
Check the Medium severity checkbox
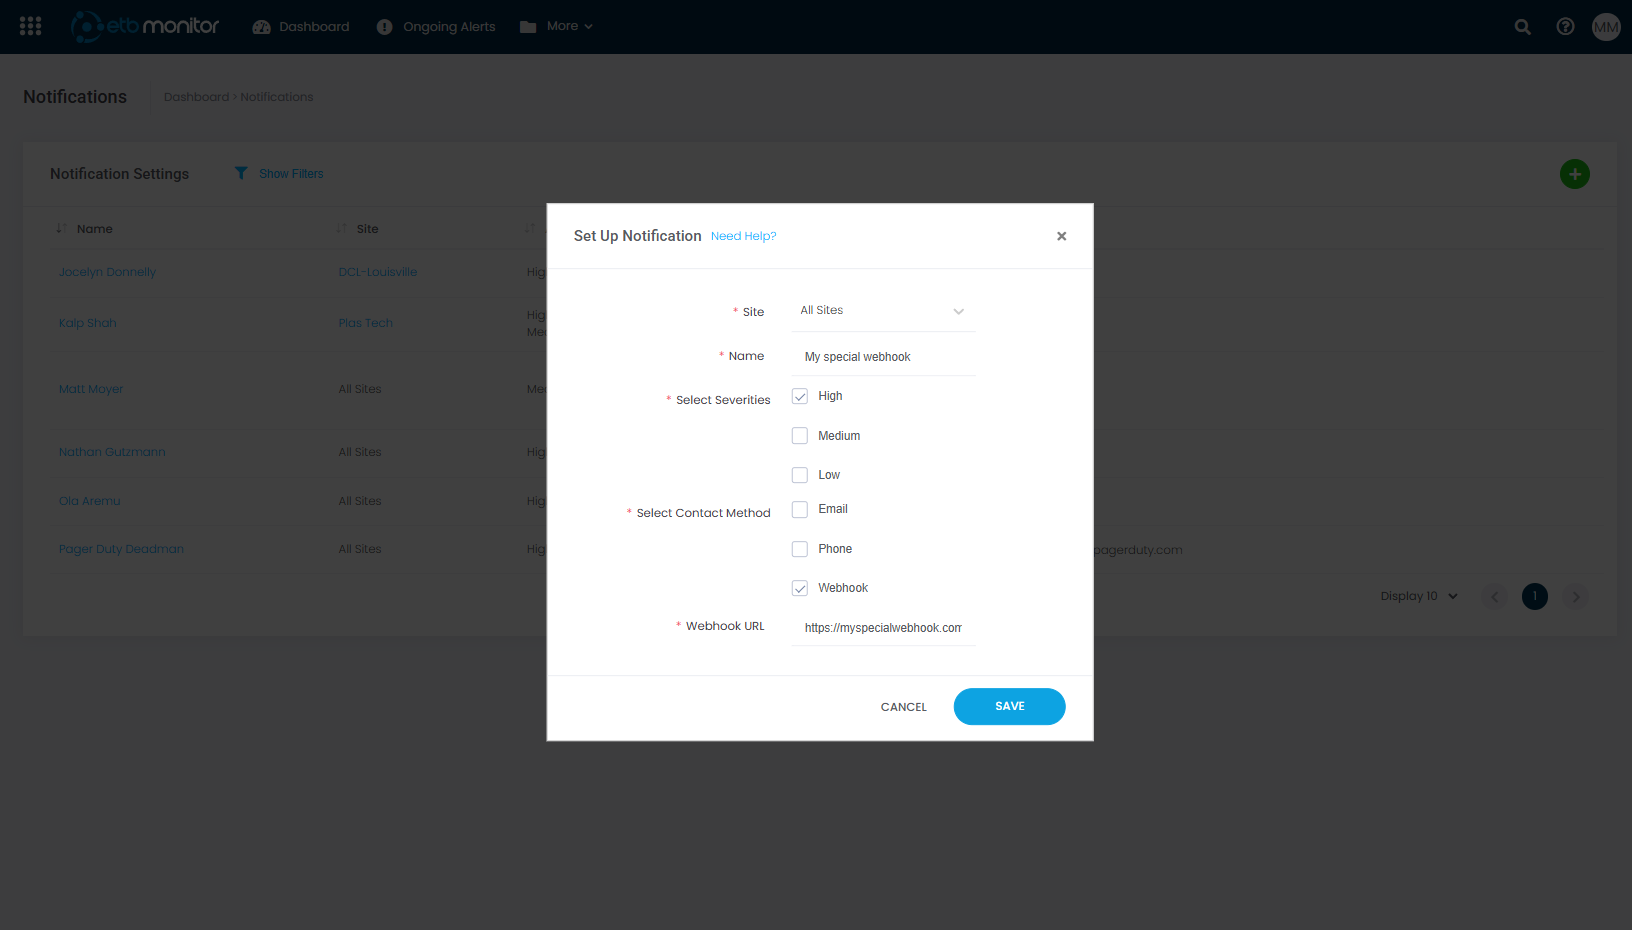tap(800, 436)
